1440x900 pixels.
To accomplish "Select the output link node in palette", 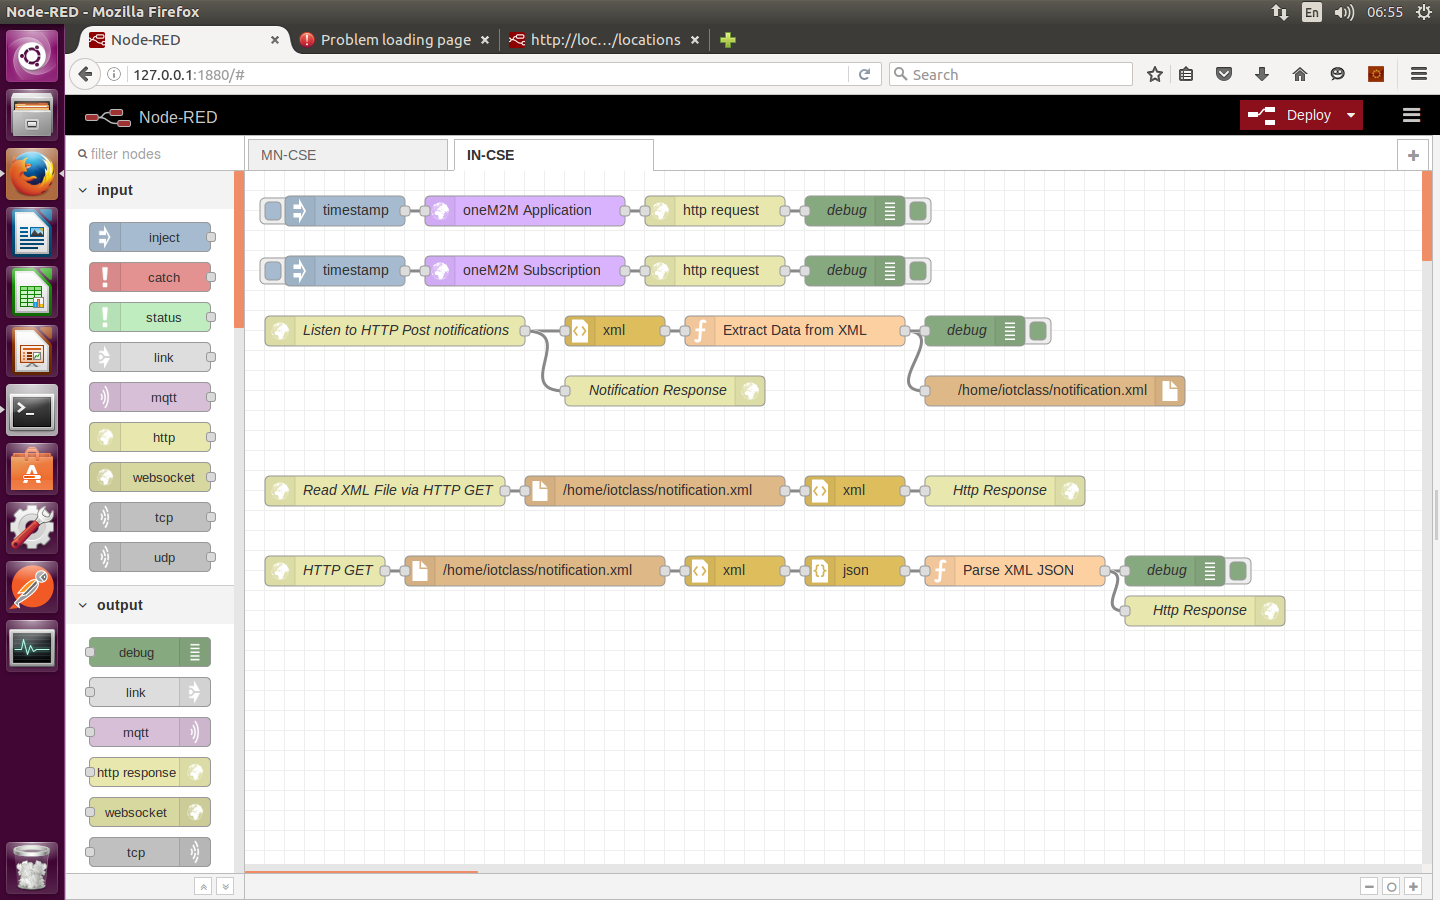I will click(x=150, y=692).
